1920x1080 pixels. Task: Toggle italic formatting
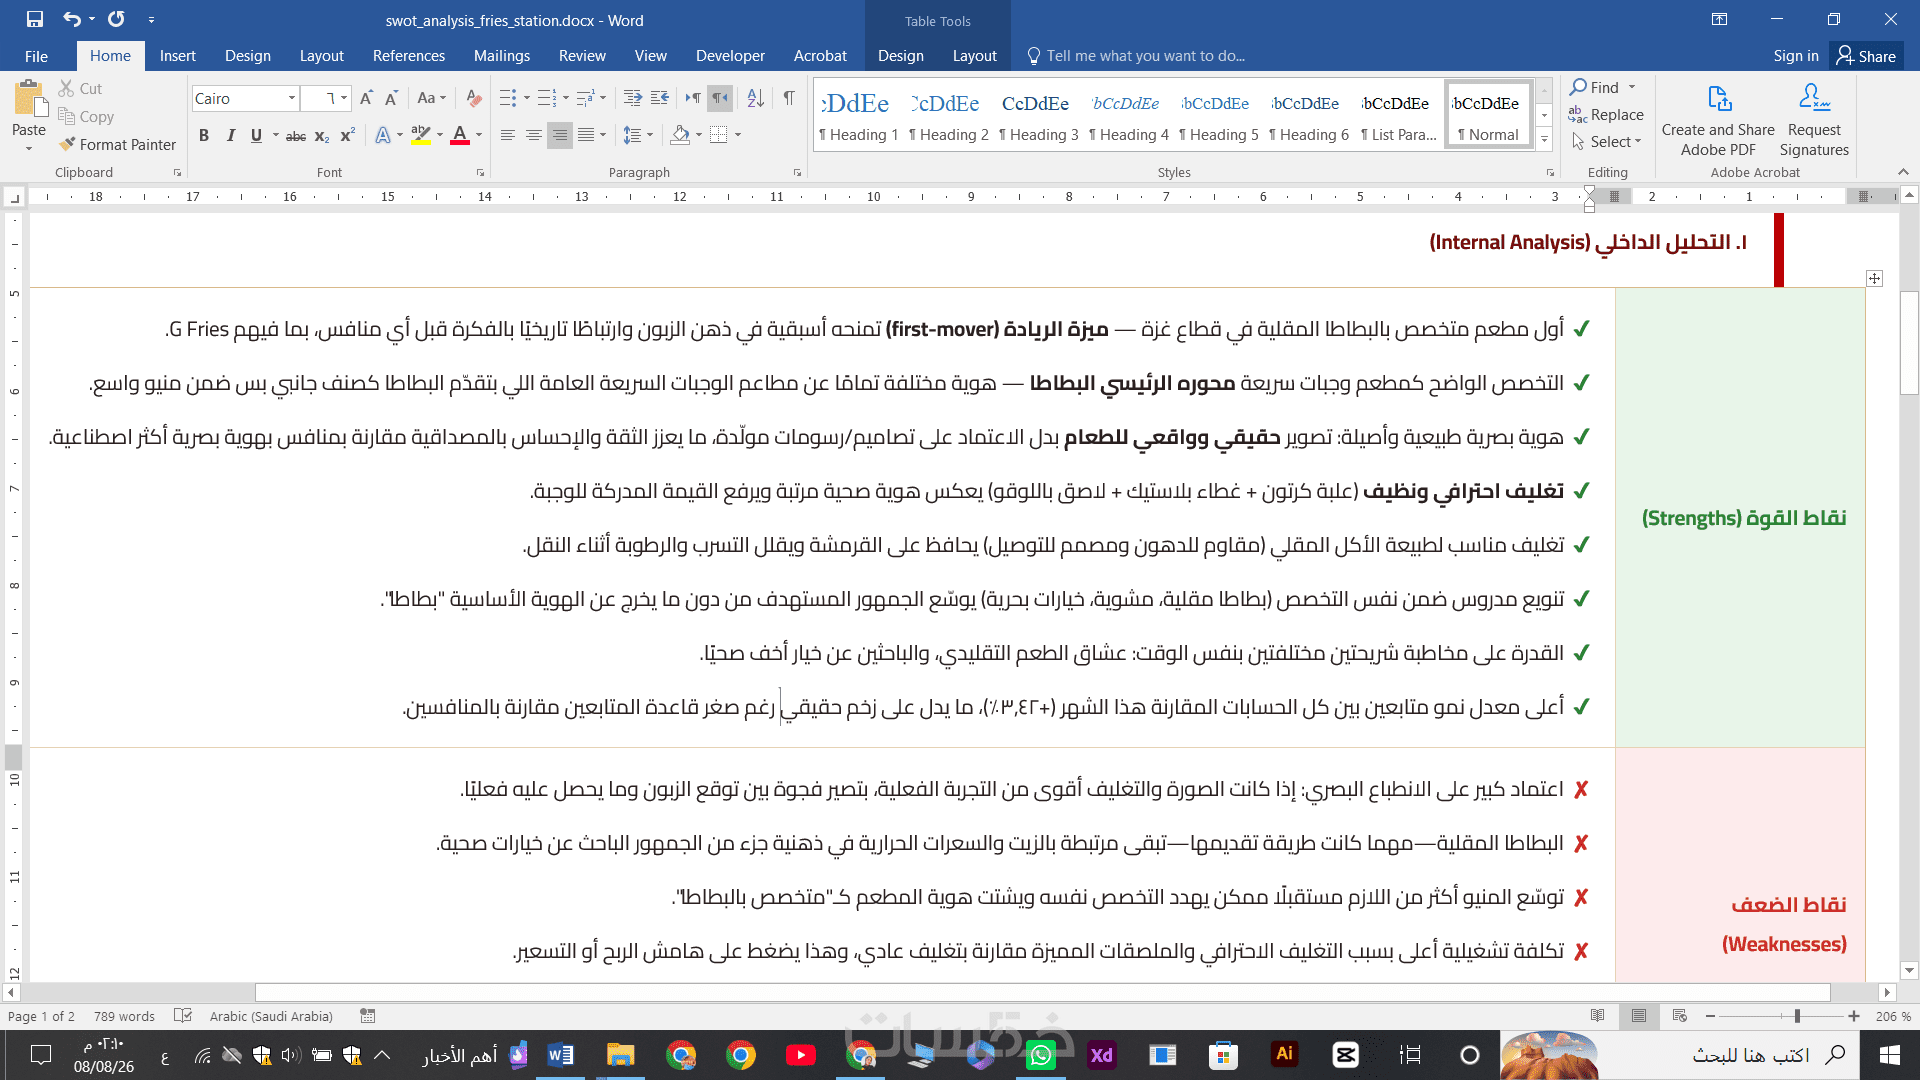pos(230,135)
